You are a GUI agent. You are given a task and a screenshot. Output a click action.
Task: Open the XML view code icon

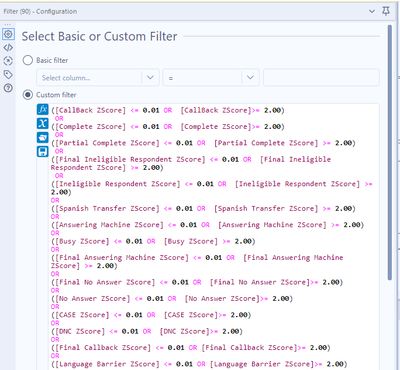[x=8, y=48]
